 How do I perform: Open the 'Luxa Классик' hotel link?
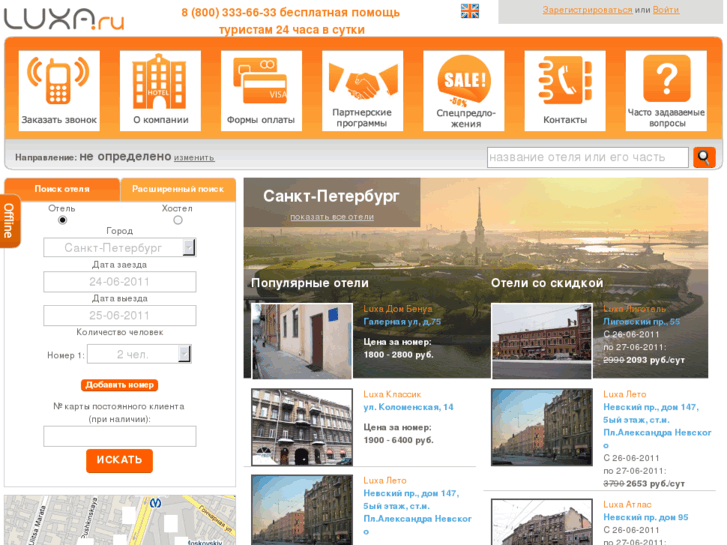pos(392,394)
